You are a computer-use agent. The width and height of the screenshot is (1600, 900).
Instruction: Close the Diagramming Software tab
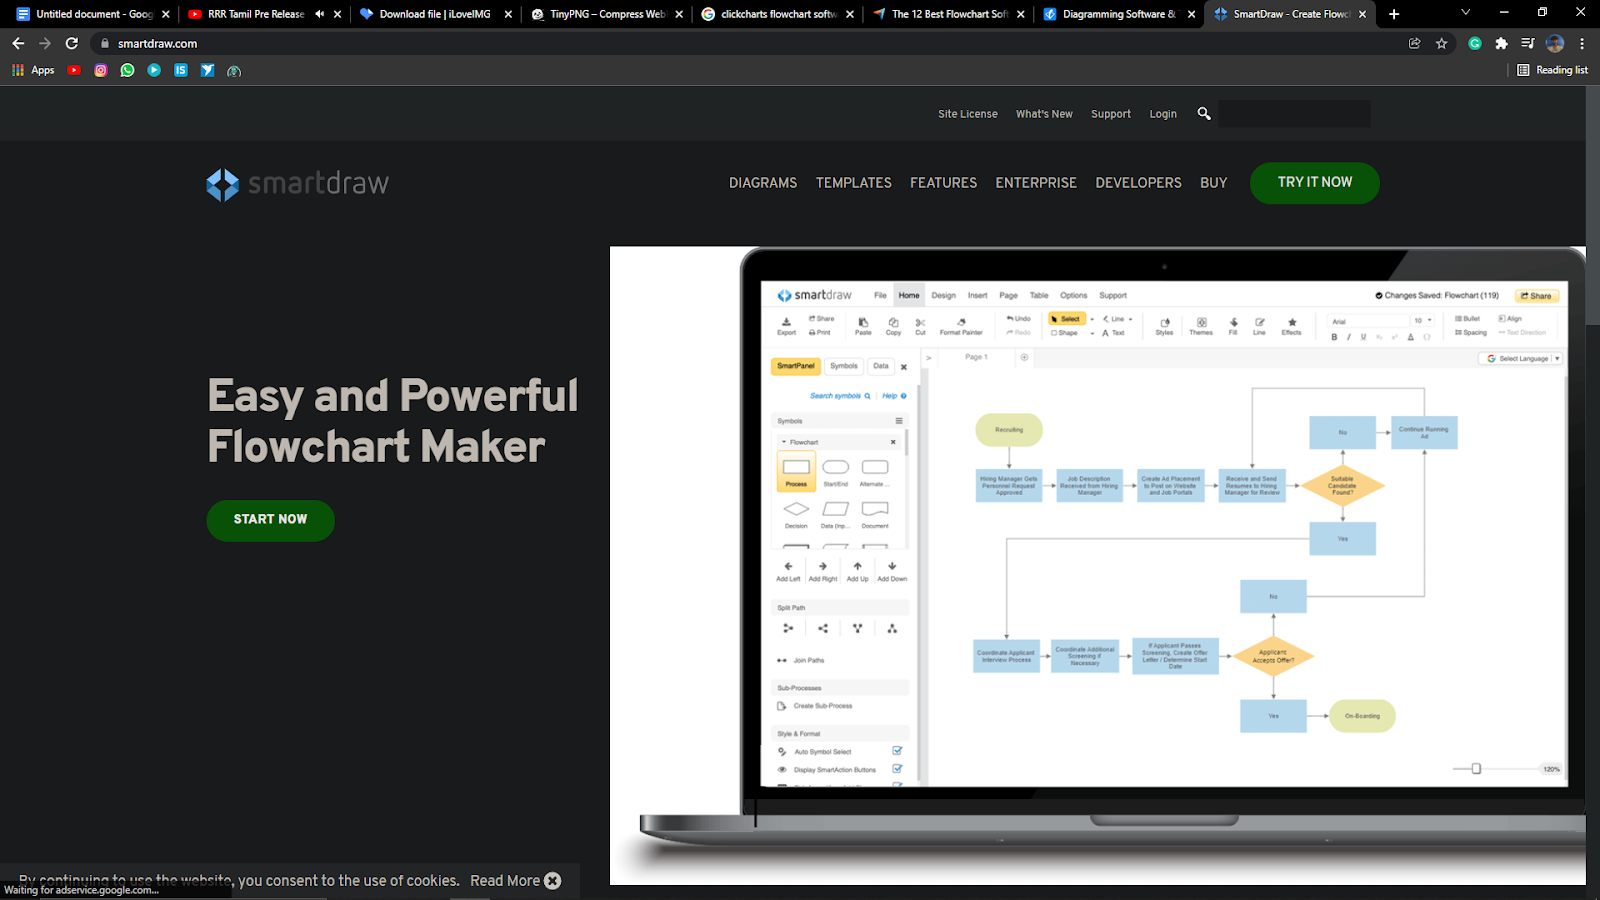1192,14
